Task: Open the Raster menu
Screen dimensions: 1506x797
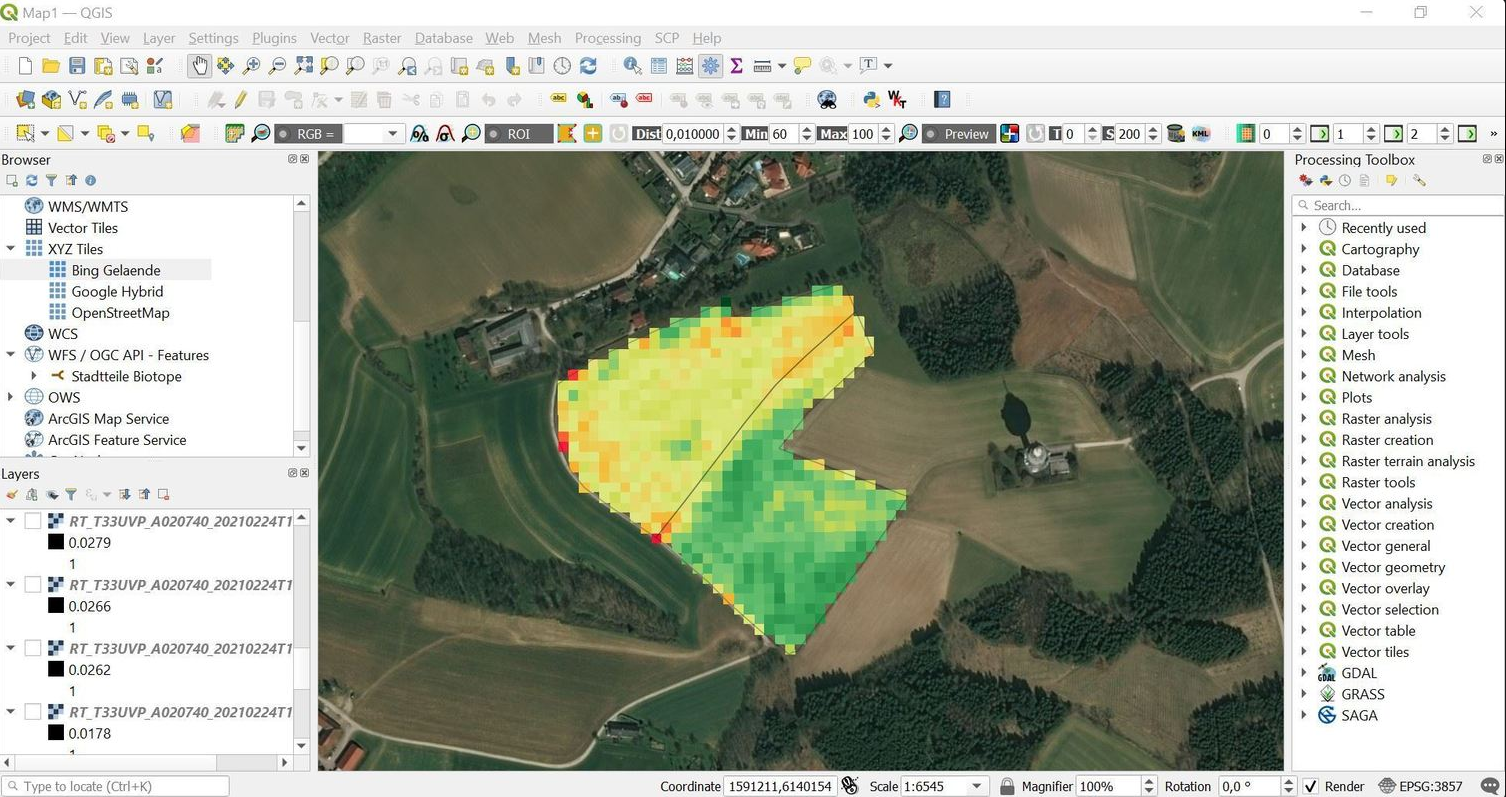Action: [381, 38]
